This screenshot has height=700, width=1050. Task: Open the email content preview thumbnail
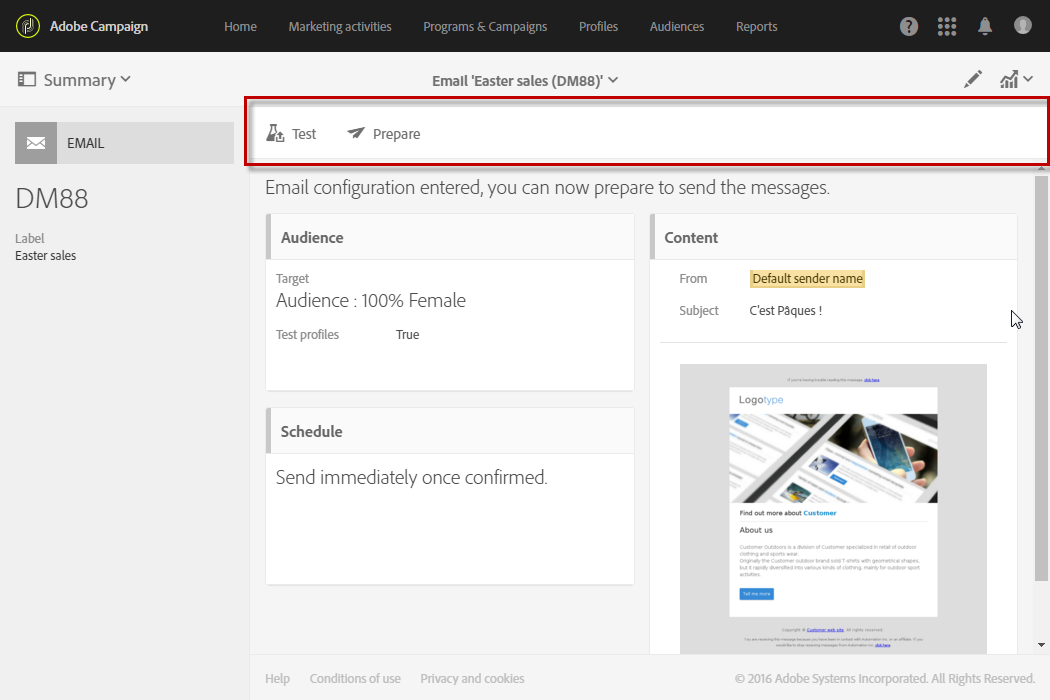click(x=833, y=509)
